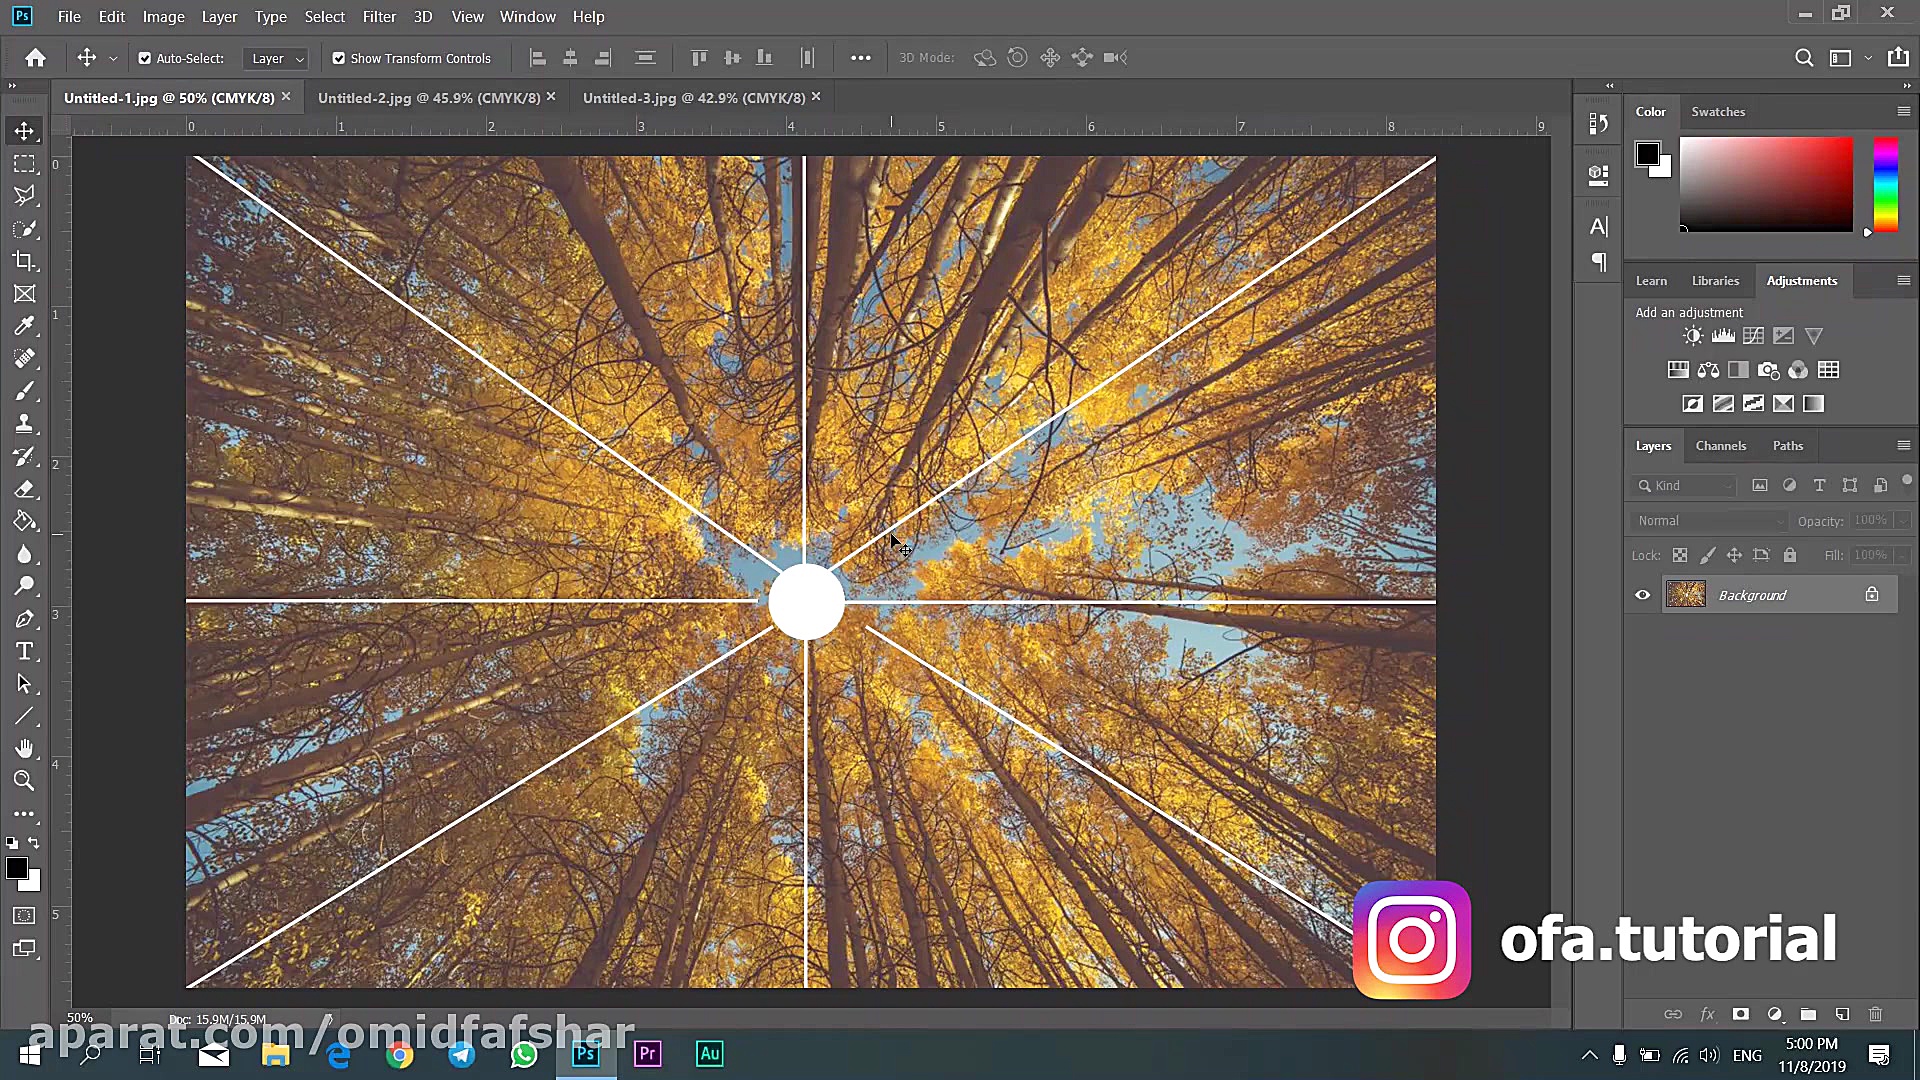Select the Hand tool
The height and width of the screenshot is (1080, 1920).
24,748
